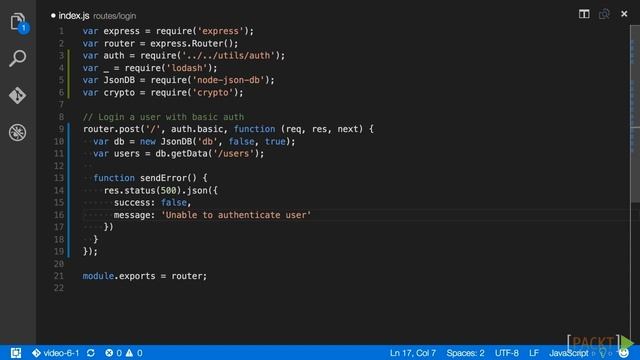Open problems via error count icon
Viewport: 640px width, 360px height.
coord(113,353)
